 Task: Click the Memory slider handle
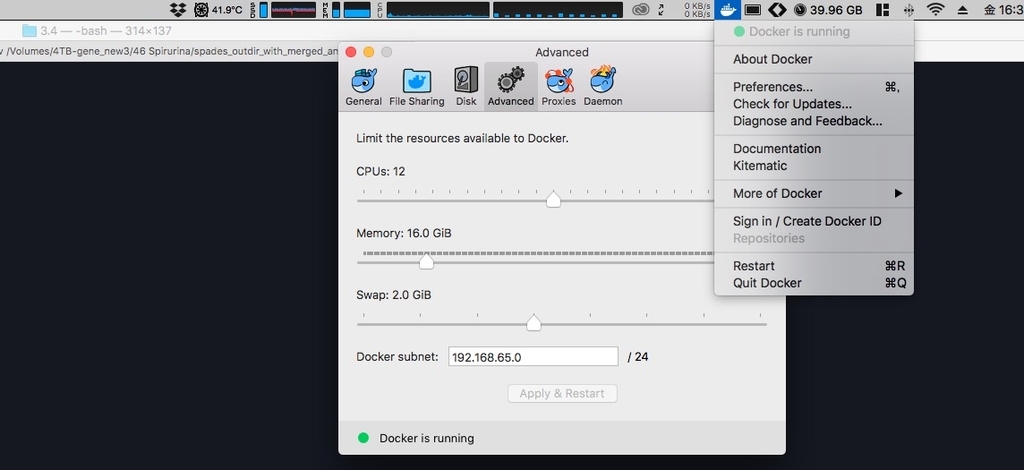pyautogui.click(x=426, y=261)
